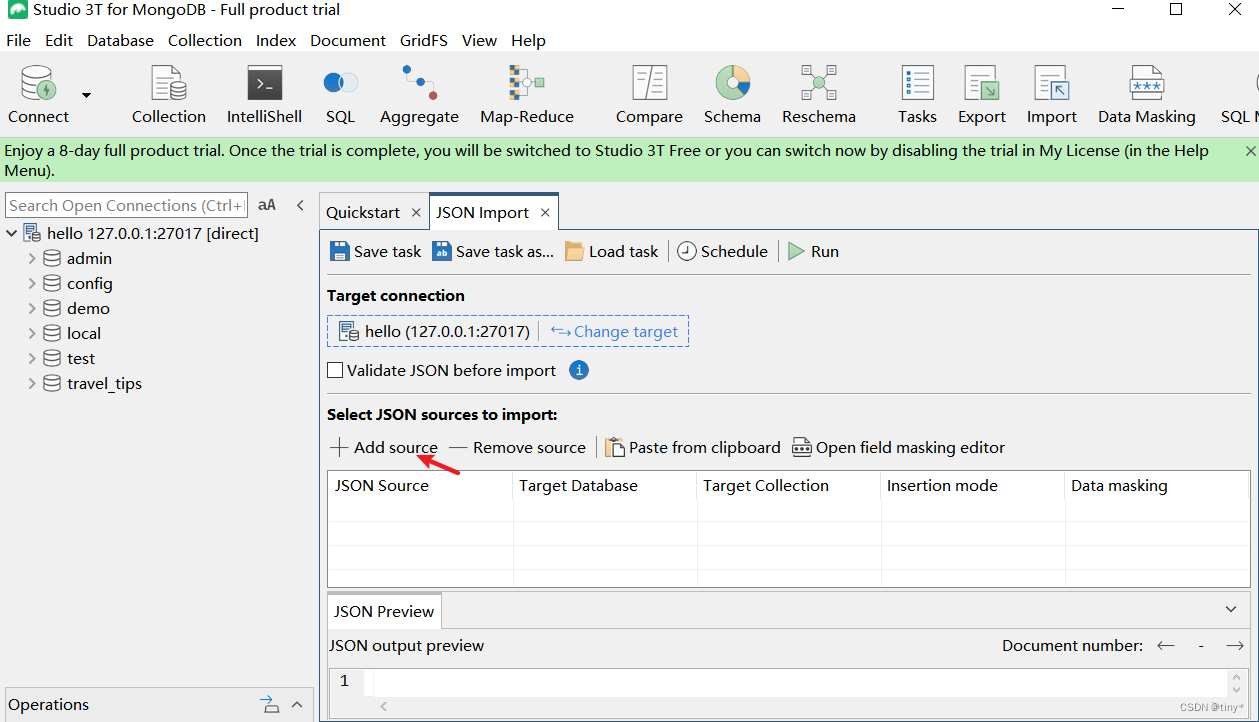
Task: Go to next document in preview
Action: (x=1235, y=646)
